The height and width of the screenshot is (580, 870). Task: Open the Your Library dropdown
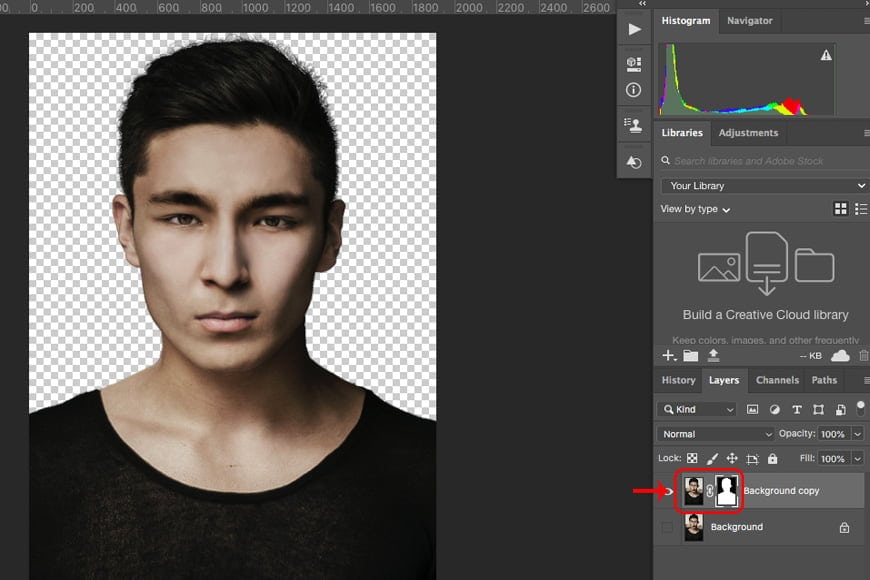tap(764, 185)
